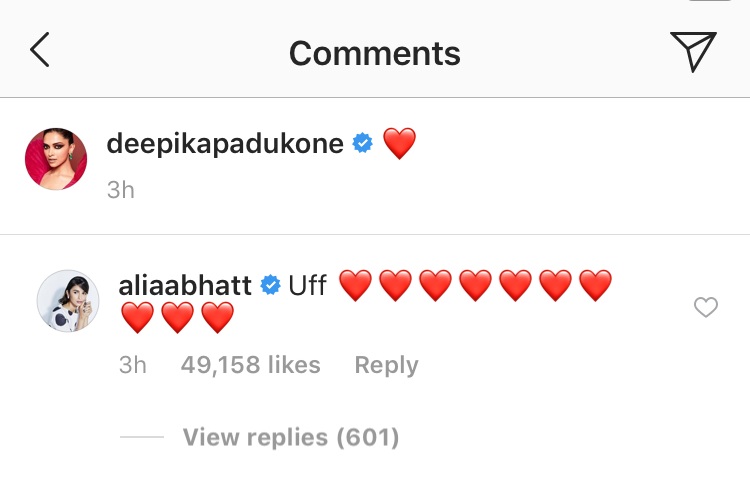Tap the 3h timestamp beside 49,158 likes
The width and height of the screenshot is (750, 502).
132,365
